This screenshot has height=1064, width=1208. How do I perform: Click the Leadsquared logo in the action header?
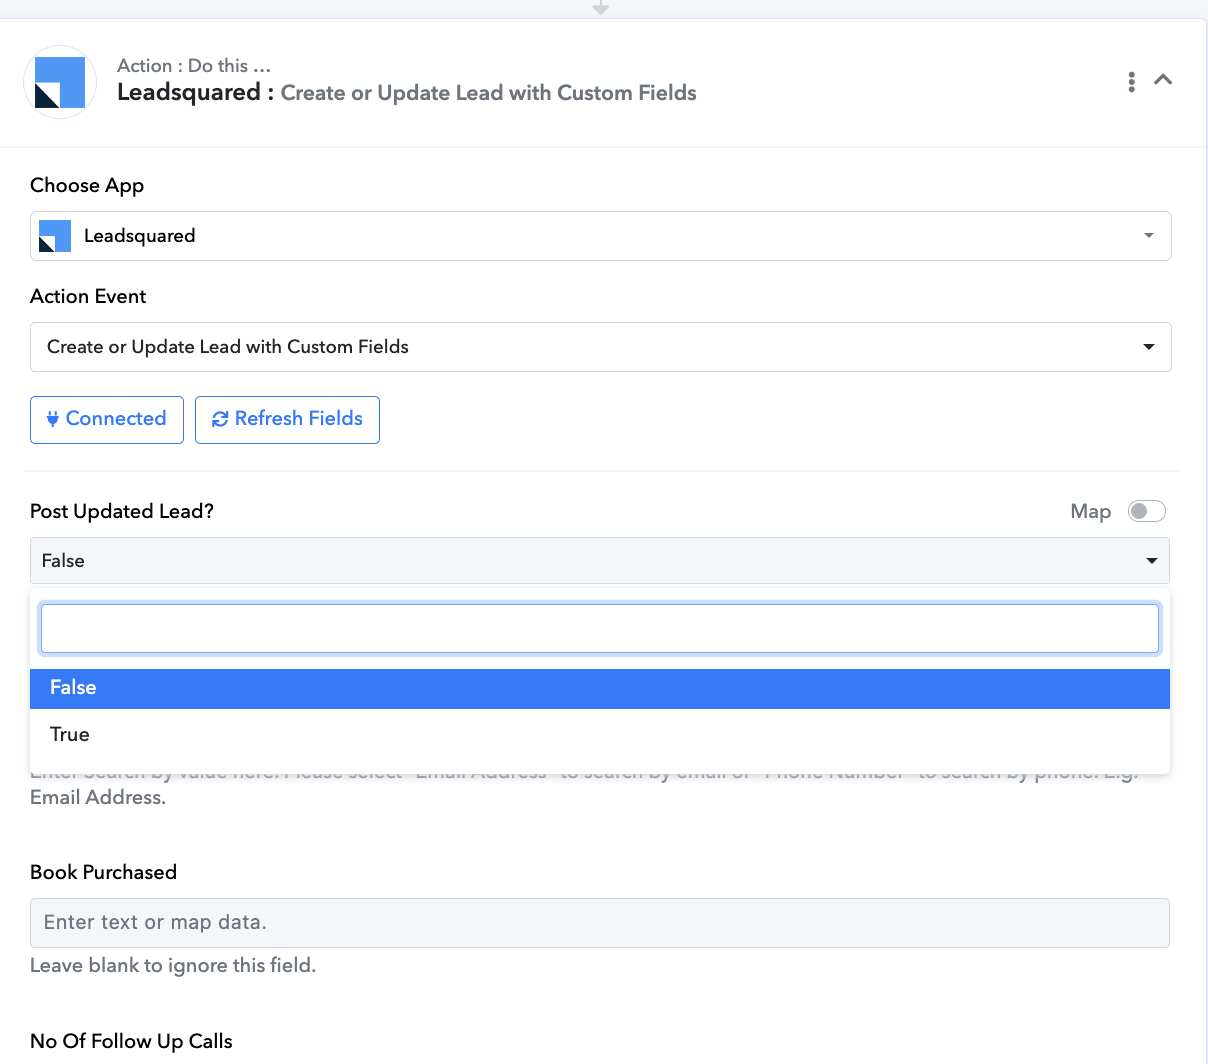[x=60, y=82]
